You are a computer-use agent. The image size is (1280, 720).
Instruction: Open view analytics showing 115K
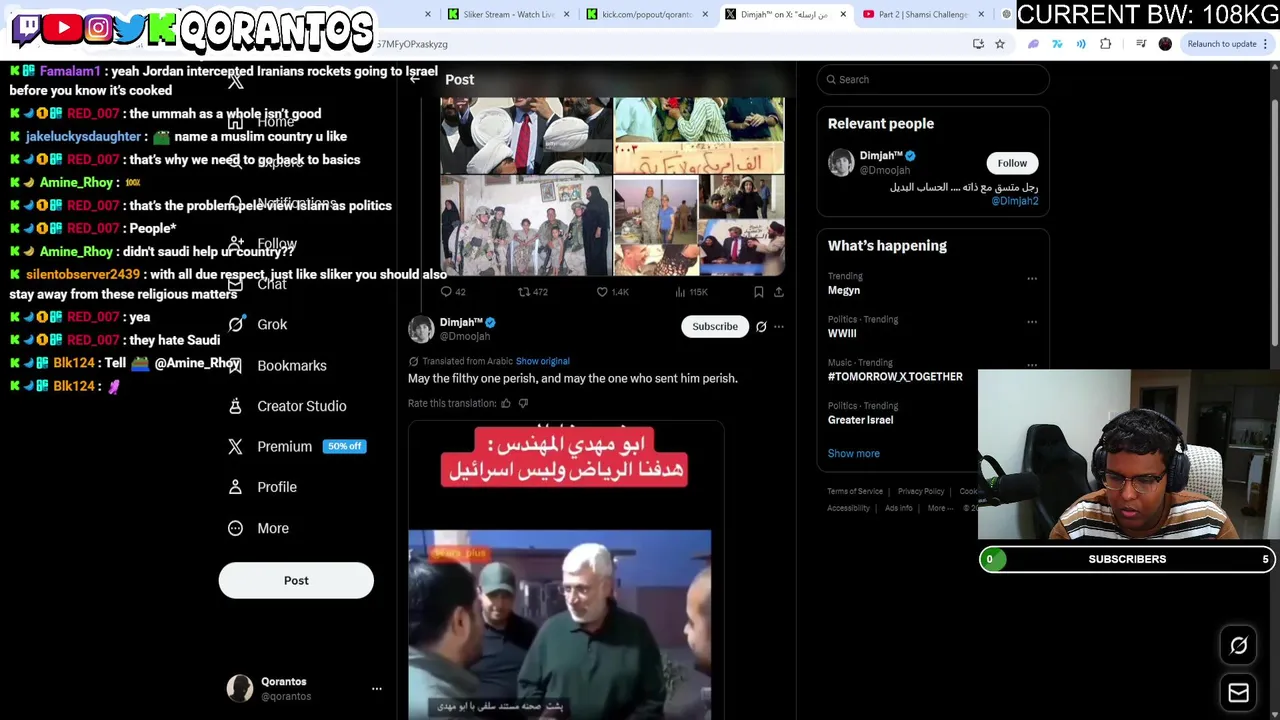691,292
